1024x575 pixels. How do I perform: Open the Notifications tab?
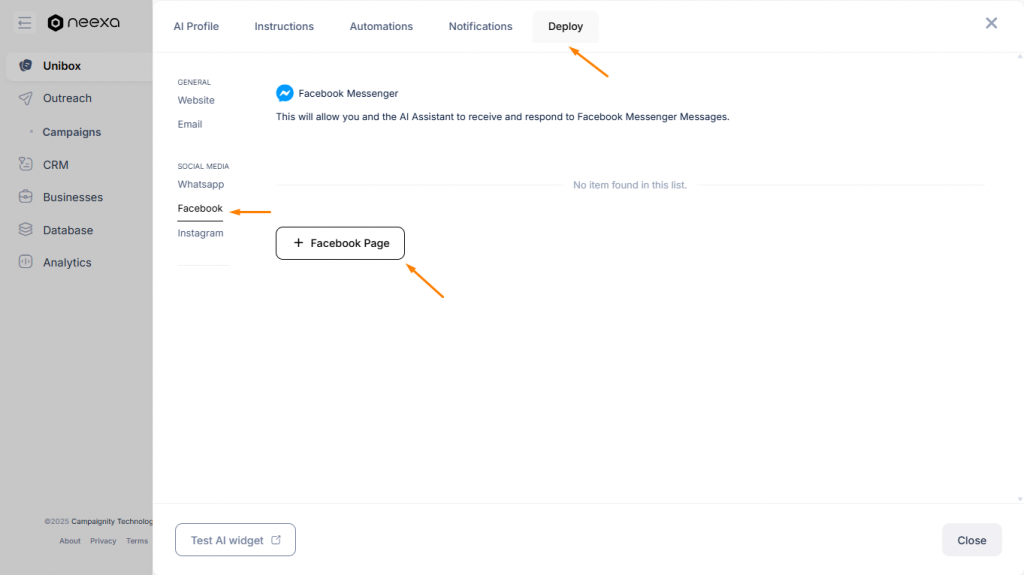[x=481, y=26]
